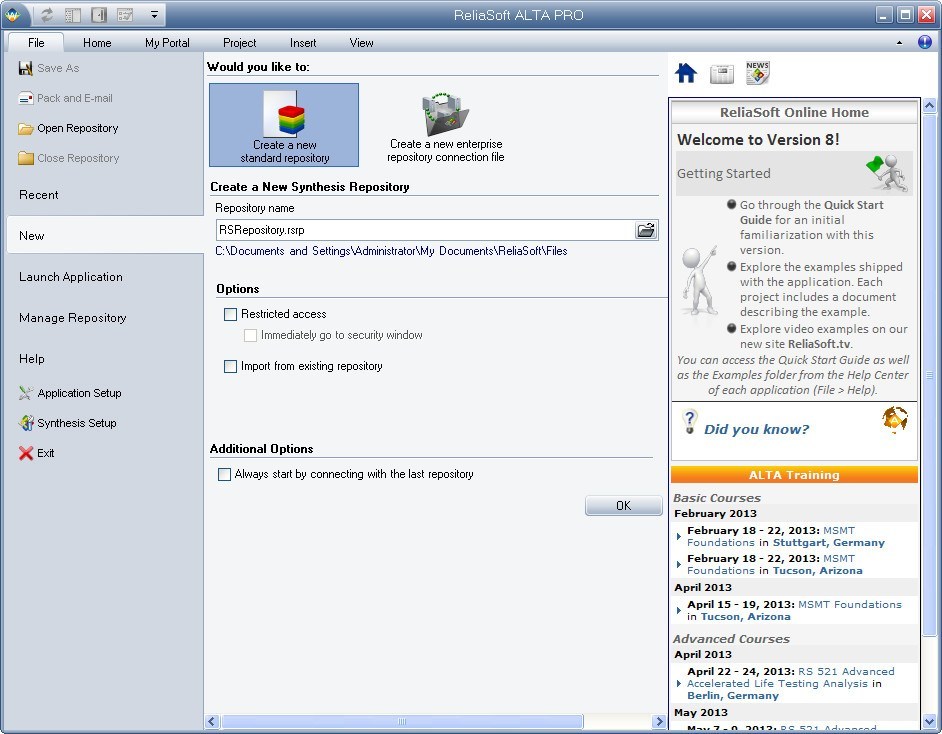Browse for repository folder using folder icon
Image resolution: width=942 pixels, height=734 pixels.
click(646, 230)
